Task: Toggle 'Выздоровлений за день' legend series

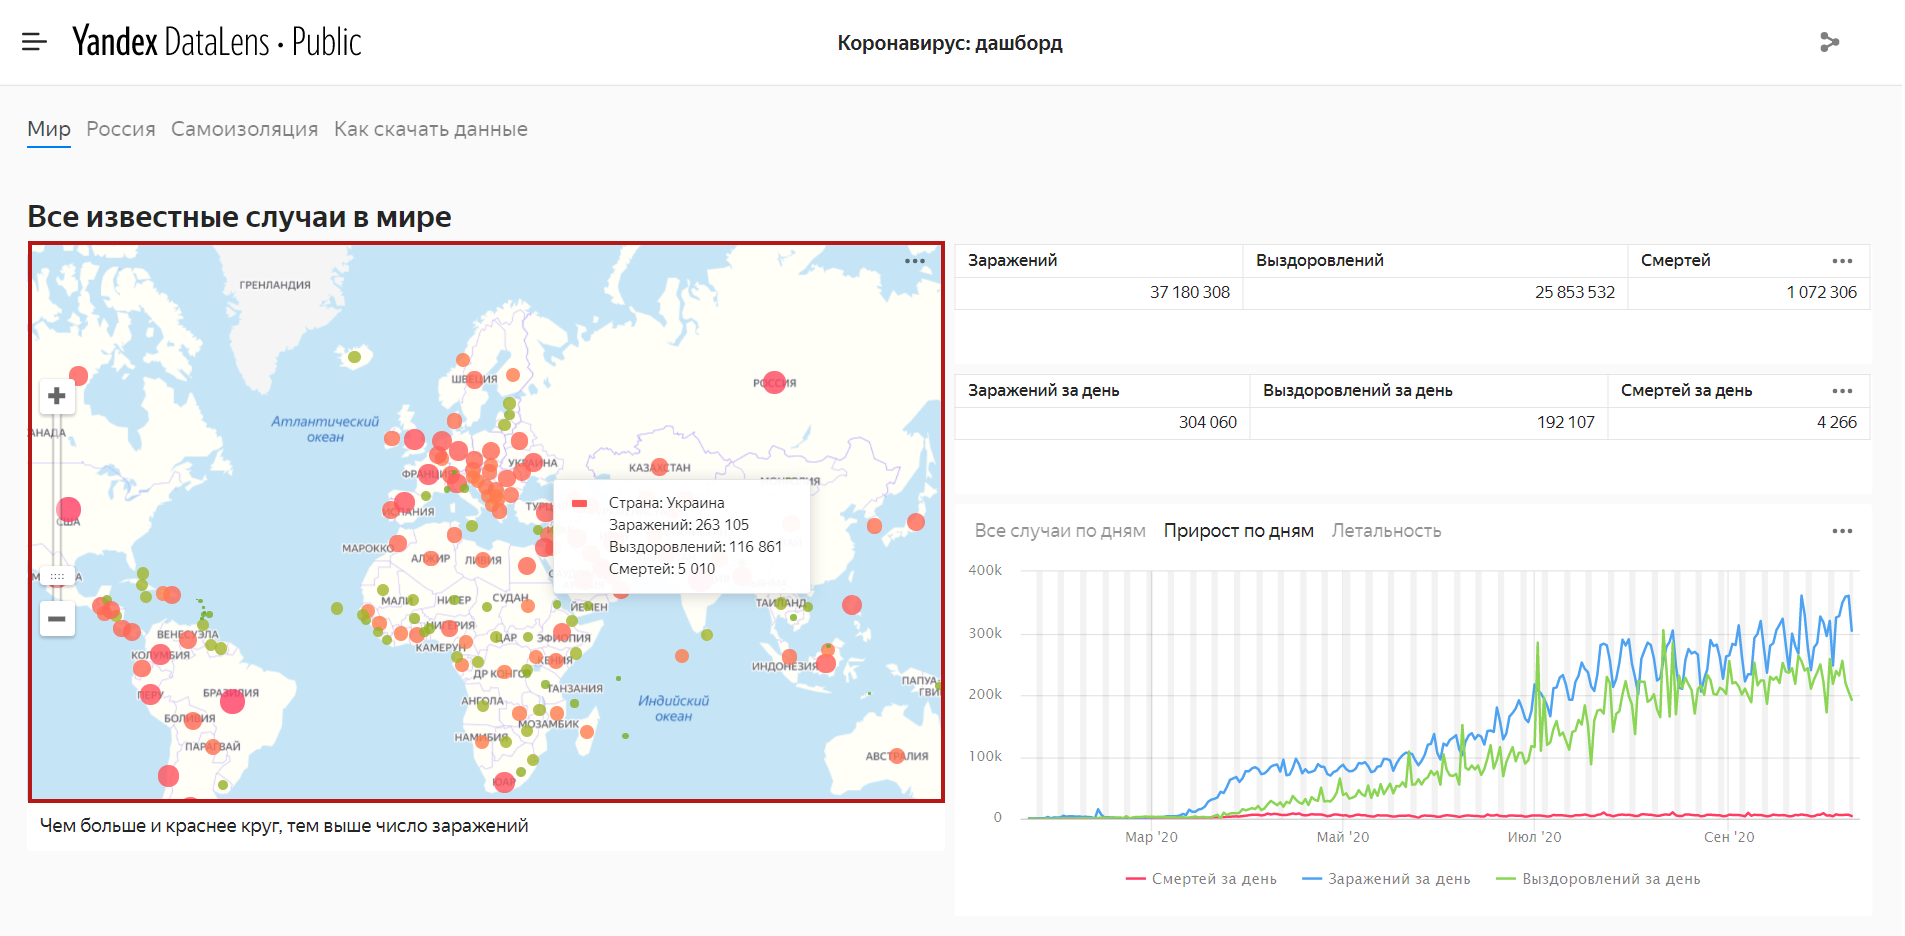Action: point(1598,879)
